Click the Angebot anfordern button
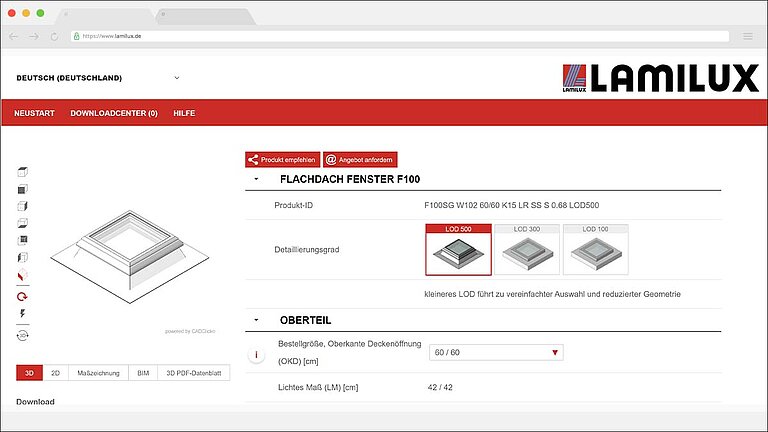The width and height of the screenshot is (768, 432). pos(360,159)
